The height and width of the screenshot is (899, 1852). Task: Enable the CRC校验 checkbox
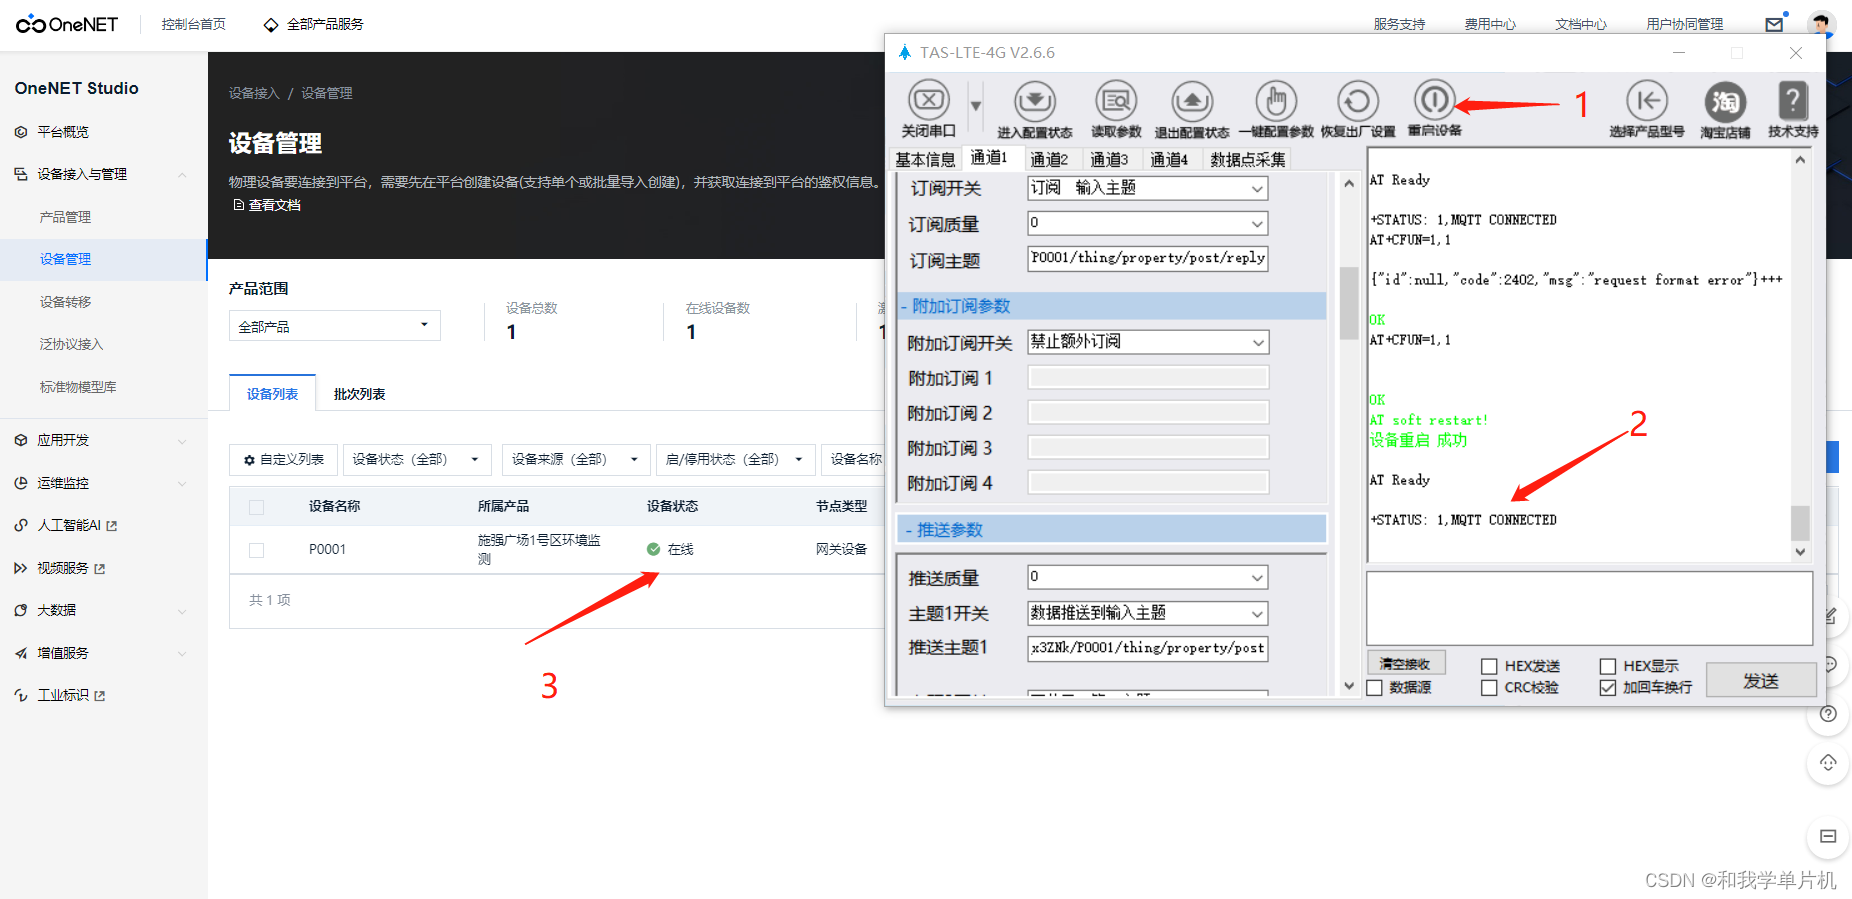tap(1489, 688)
